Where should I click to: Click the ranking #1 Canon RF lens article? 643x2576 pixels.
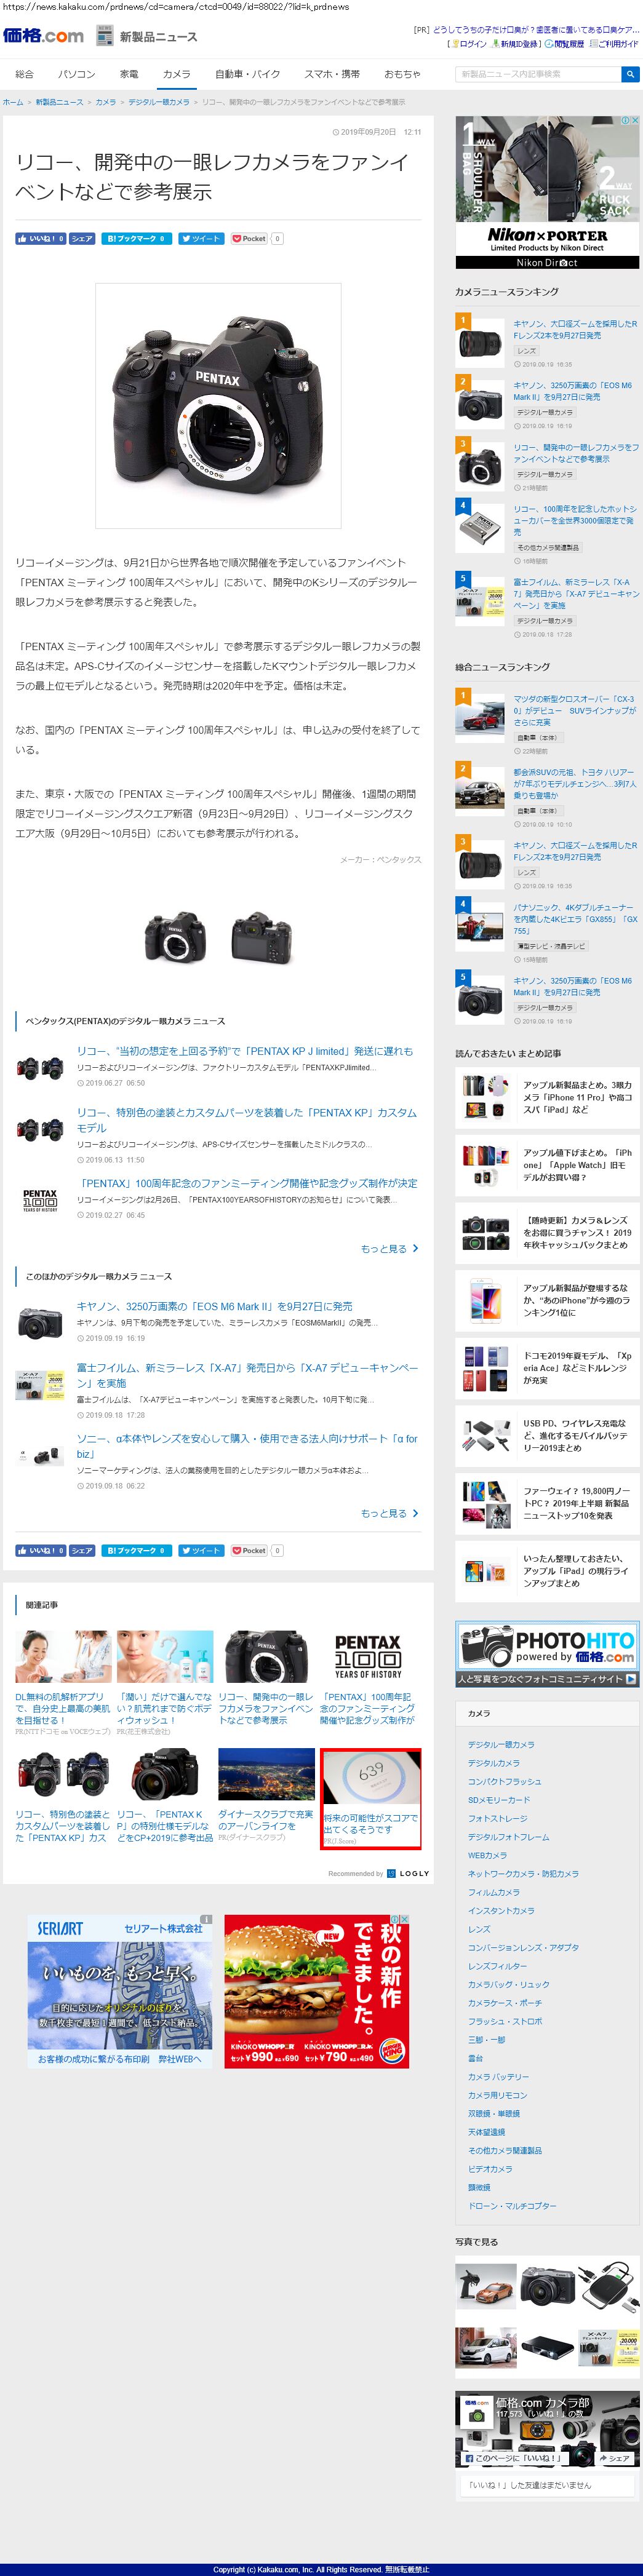click(575, 330)
